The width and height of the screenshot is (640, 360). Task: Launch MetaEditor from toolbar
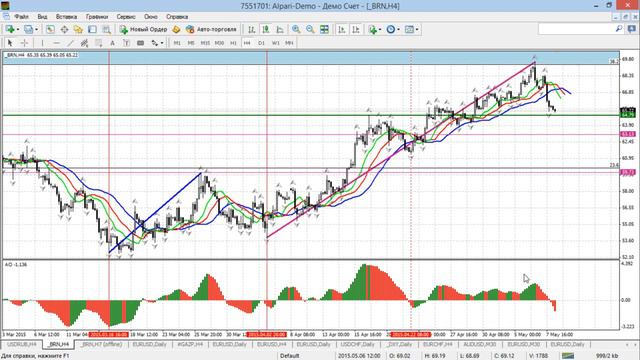pyautogui.click(x=176, y=29)
